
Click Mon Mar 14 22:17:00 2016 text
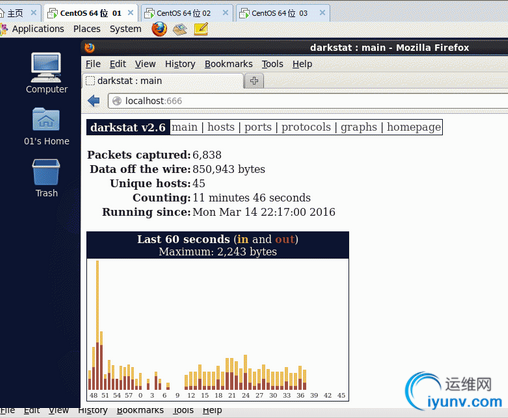(264, 212)
